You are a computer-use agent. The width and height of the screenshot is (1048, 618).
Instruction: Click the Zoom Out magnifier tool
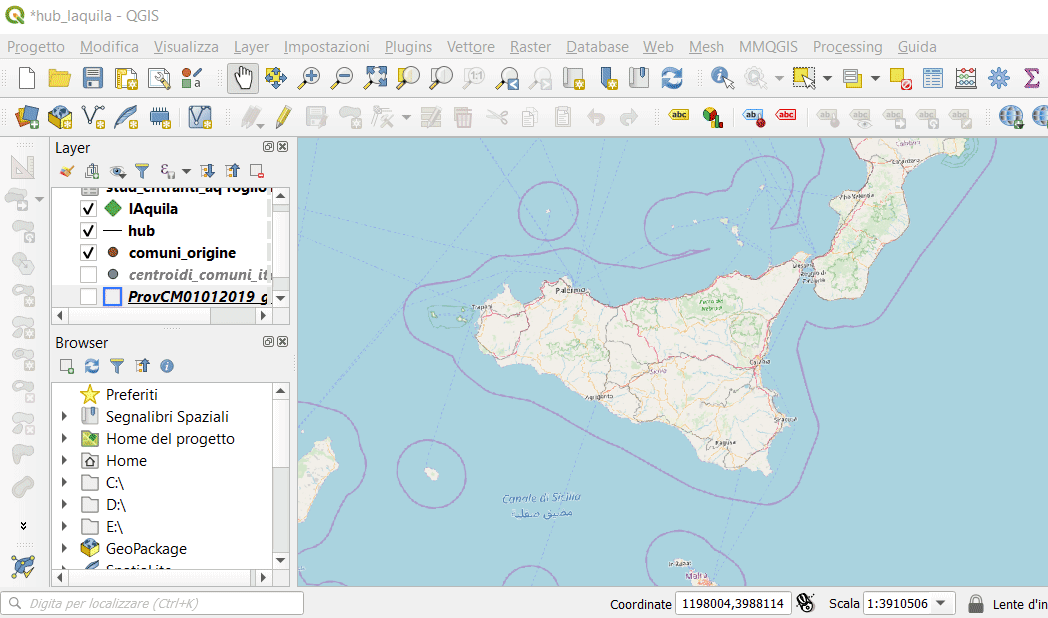tap(342, 78)
